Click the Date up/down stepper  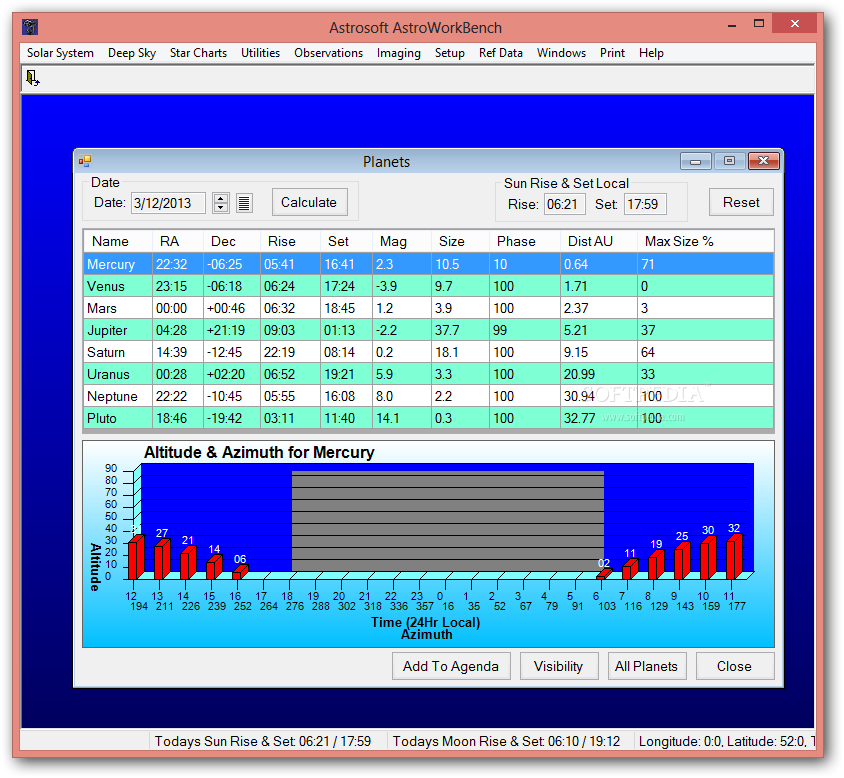[221, 203]
